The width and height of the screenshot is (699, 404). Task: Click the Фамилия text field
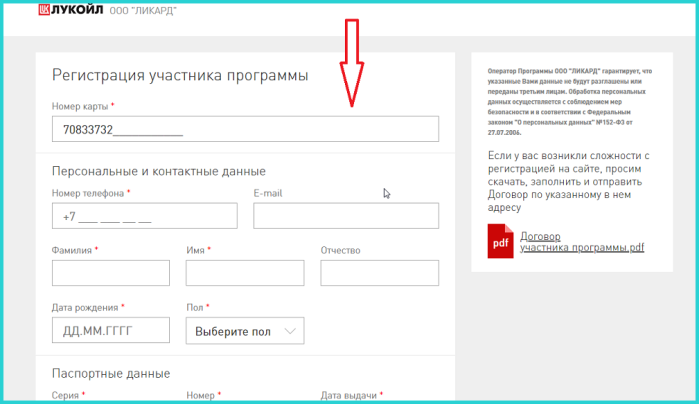click(111, 273)
